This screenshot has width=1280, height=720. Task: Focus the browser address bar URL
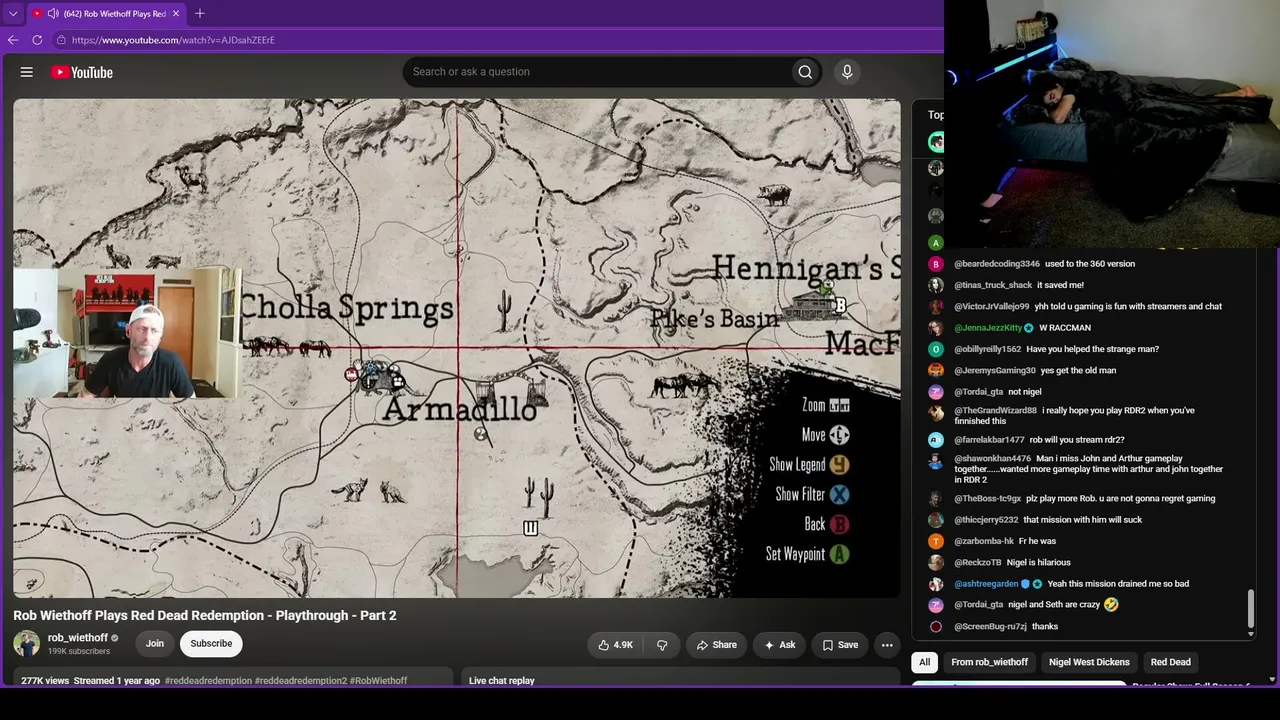coord(173,40)
